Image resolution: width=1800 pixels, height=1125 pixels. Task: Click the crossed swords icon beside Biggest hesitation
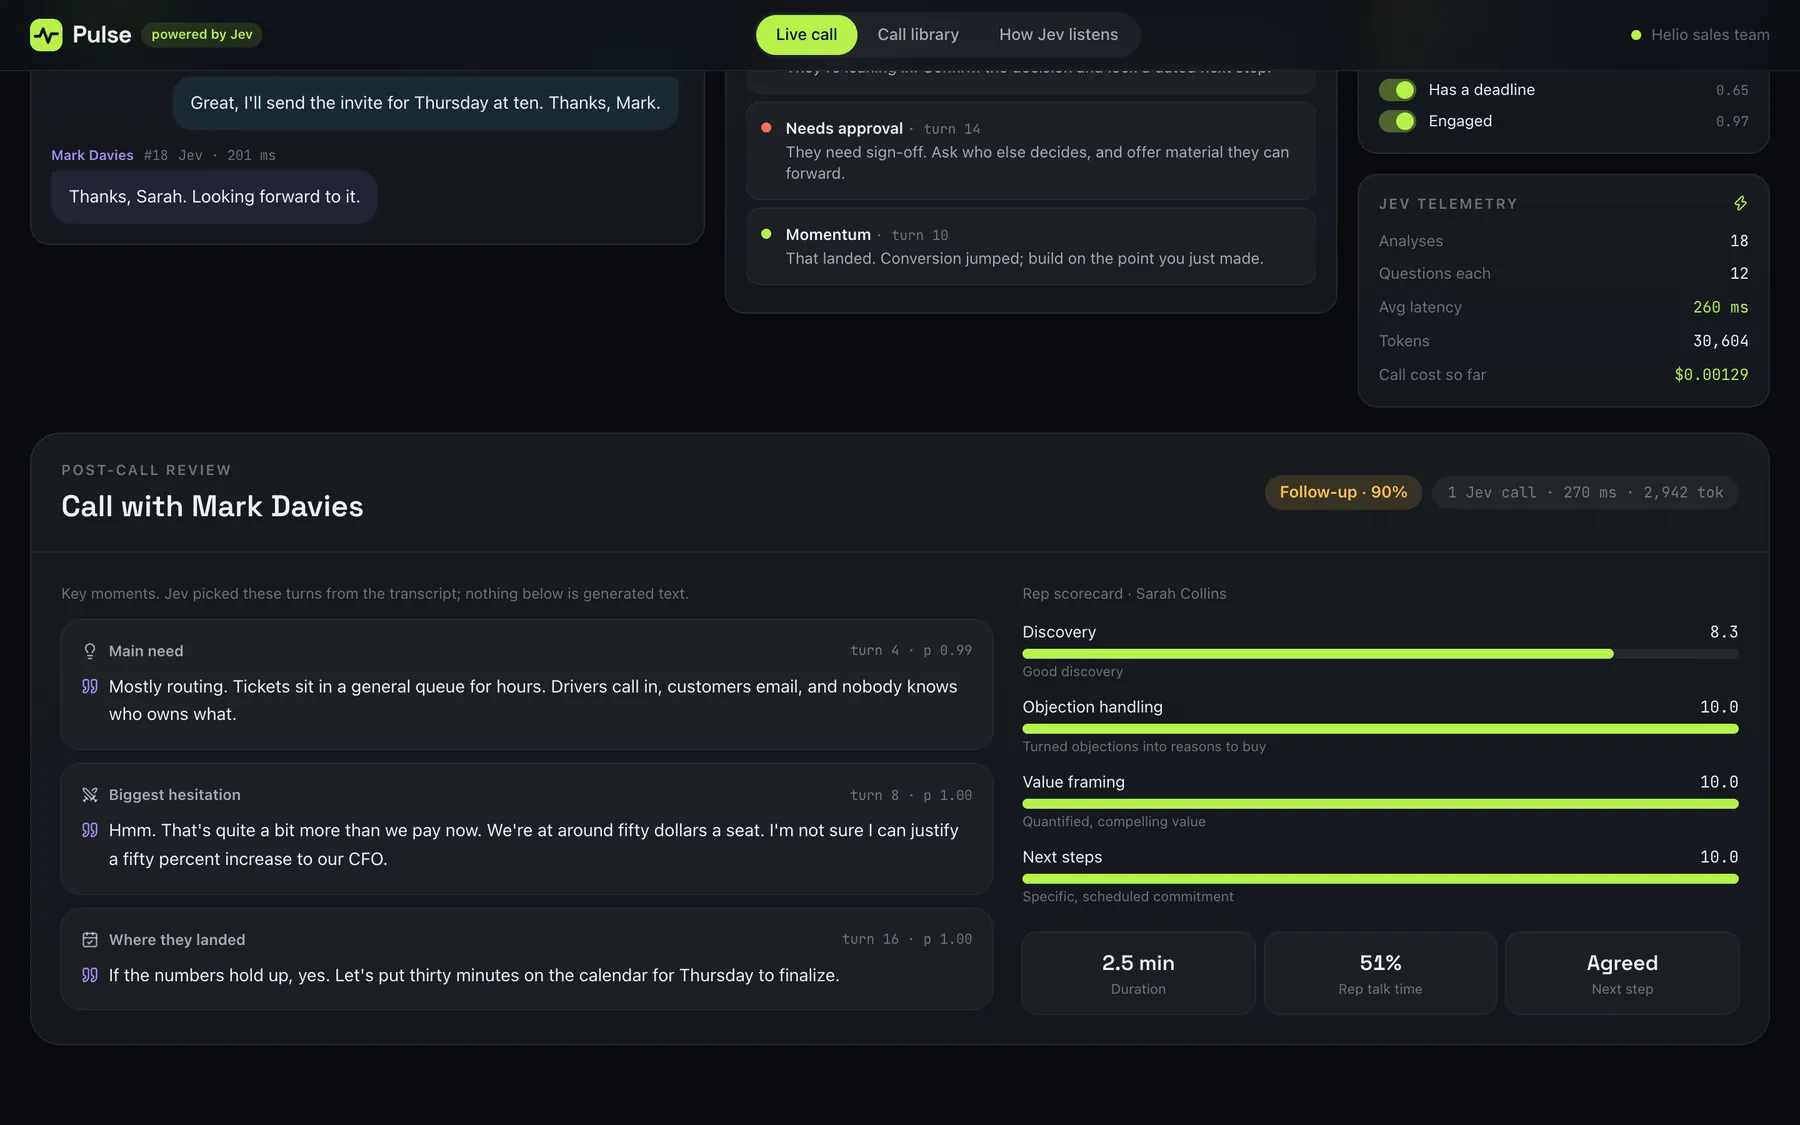click(x=90, y=795)
